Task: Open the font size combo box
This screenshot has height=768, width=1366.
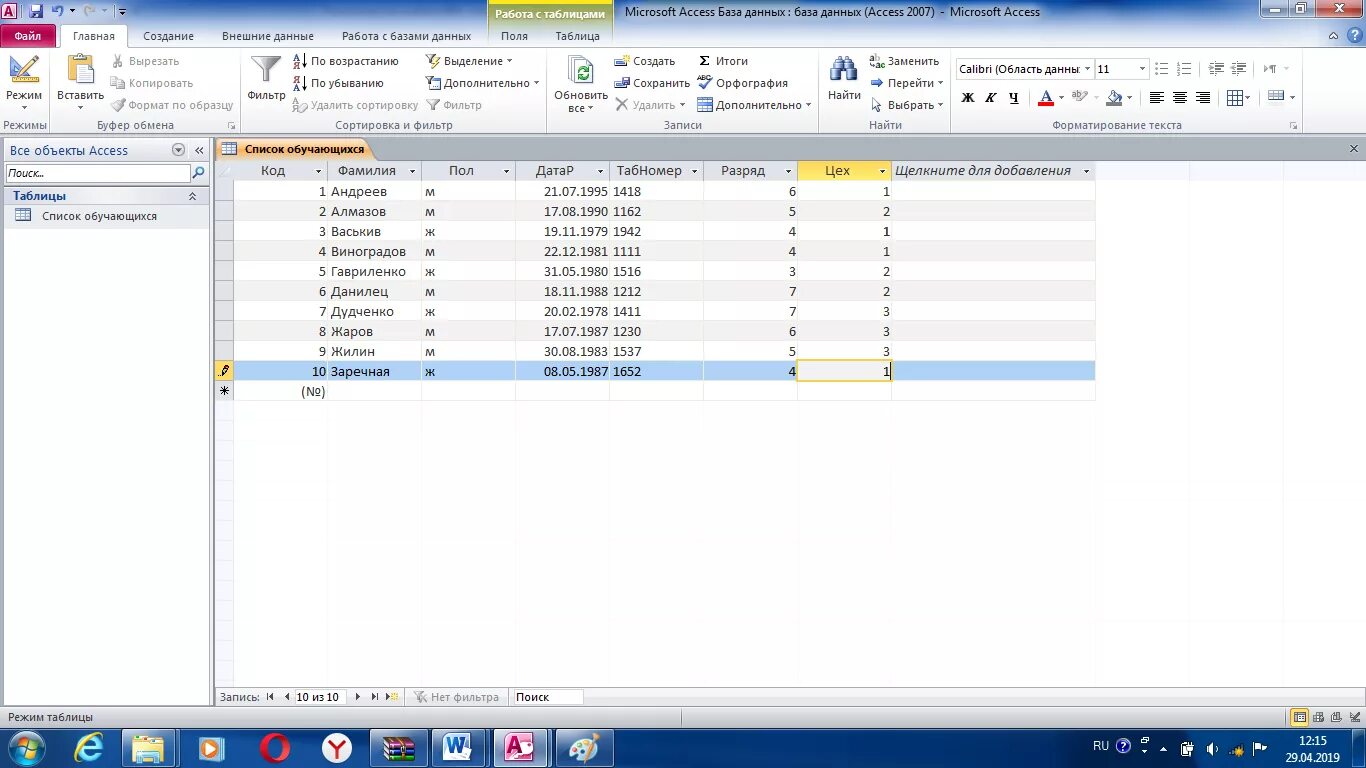Action: [x=1121, y=69]
